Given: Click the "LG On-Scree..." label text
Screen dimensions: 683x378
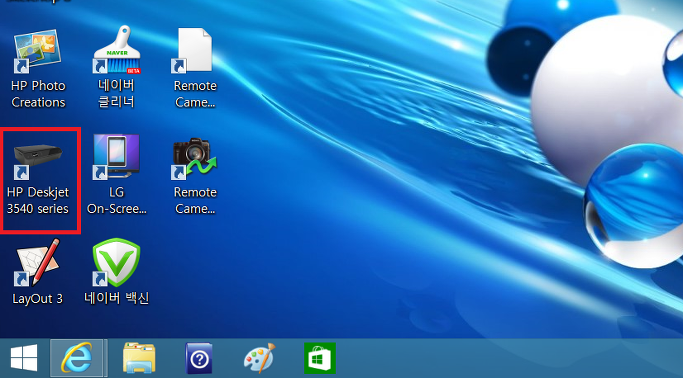Looking at the screenshot, I should click(117, 200).
